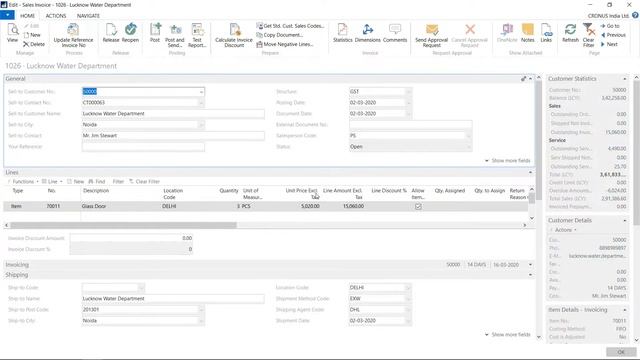Click Clear Filter in the Lines toolbar
640x360 pixels.
tap(144, 182)
